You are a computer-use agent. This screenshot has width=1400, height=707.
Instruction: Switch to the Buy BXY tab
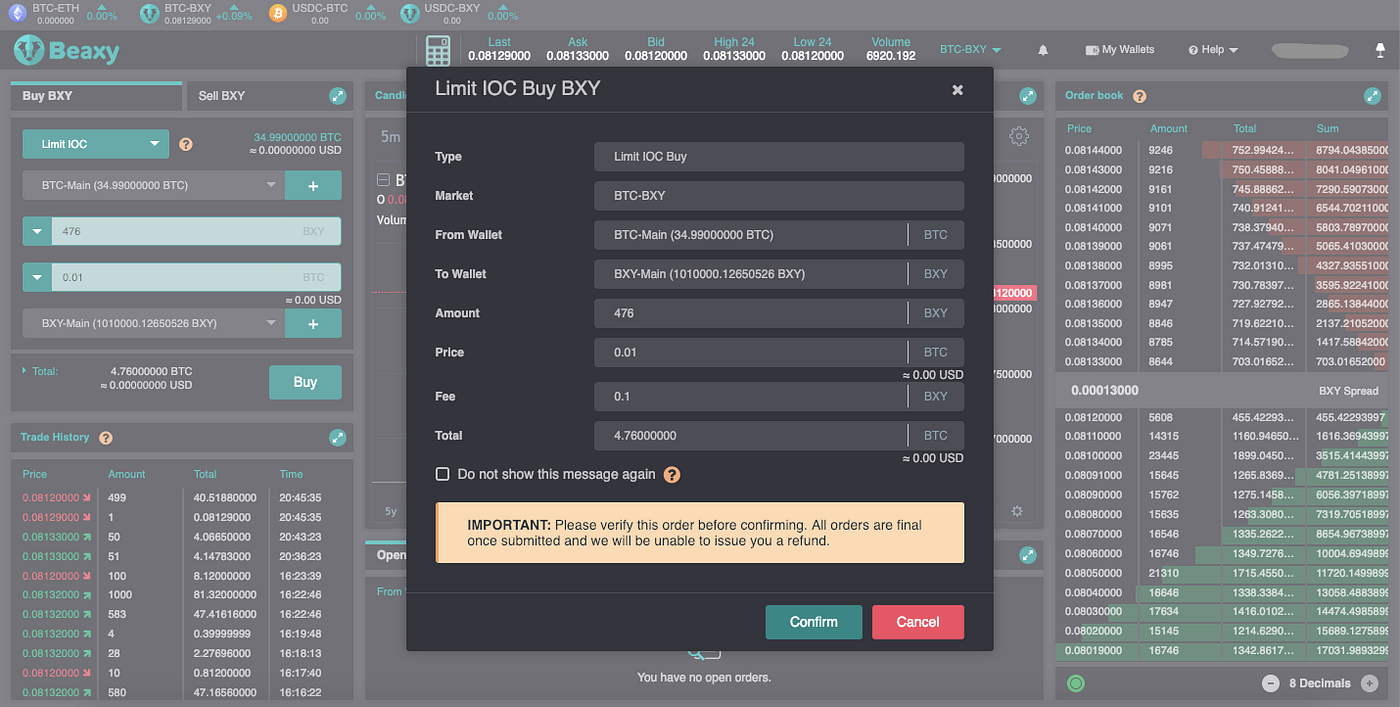coord(96,96)
